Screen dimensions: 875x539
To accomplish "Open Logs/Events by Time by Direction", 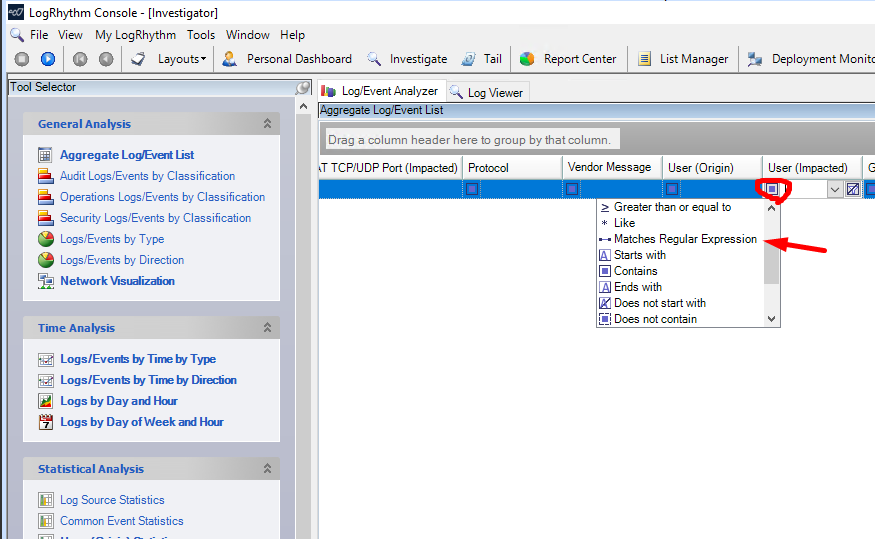I will pos(148,380).
